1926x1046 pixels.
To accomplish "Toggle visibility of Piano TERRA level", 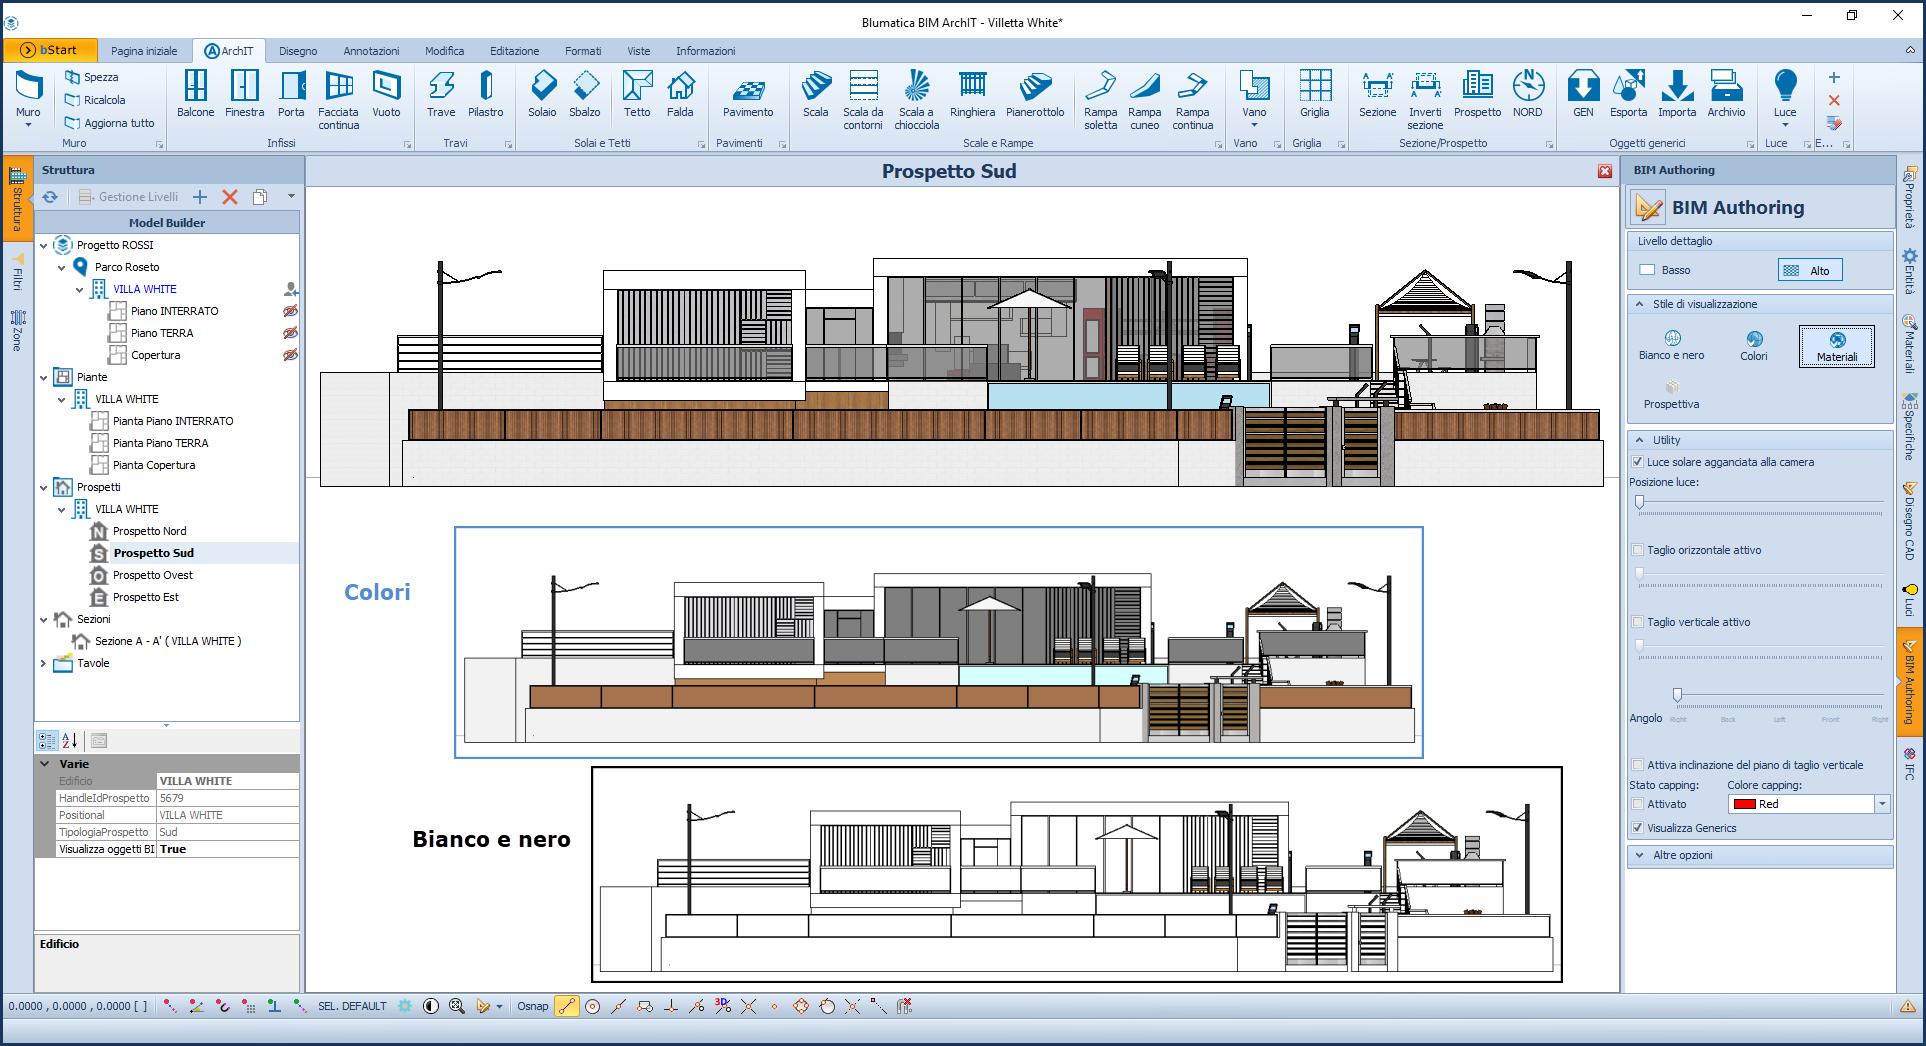I will tap(290, 333).
